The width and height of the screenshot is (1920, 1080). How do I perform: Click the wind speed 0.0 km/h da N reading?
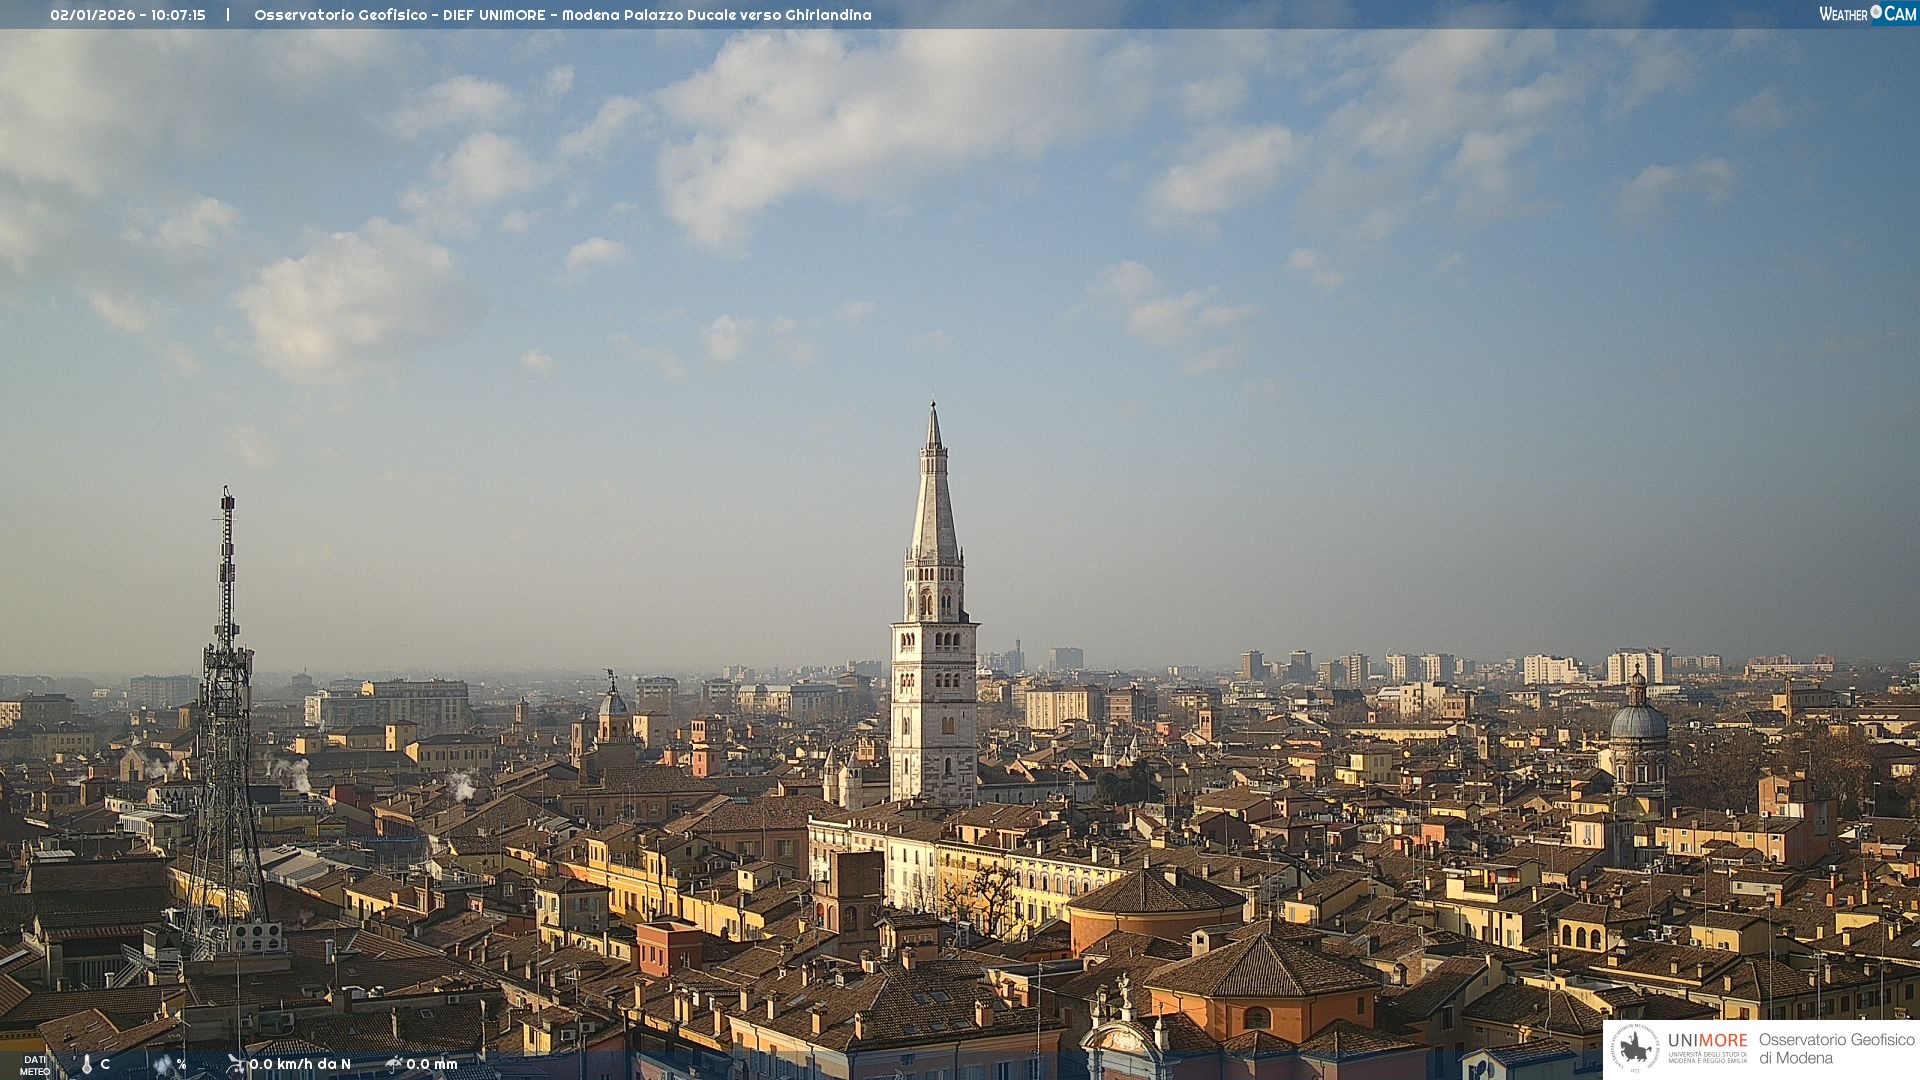point(300,1064)
